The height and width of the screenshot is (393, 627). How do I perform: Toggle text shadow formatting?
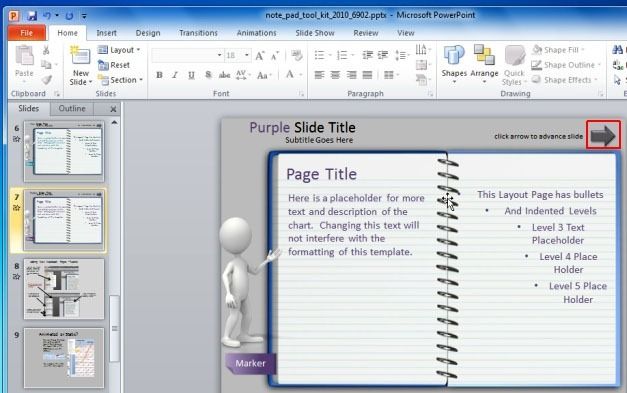pyautogui.click(x=208, y=75)
